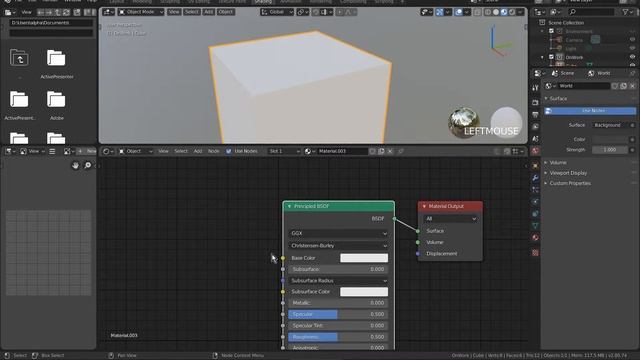This screenshot has width=640, height=360.
Task: Open Material Output target dropdown showing All
Action: point(450,219)
